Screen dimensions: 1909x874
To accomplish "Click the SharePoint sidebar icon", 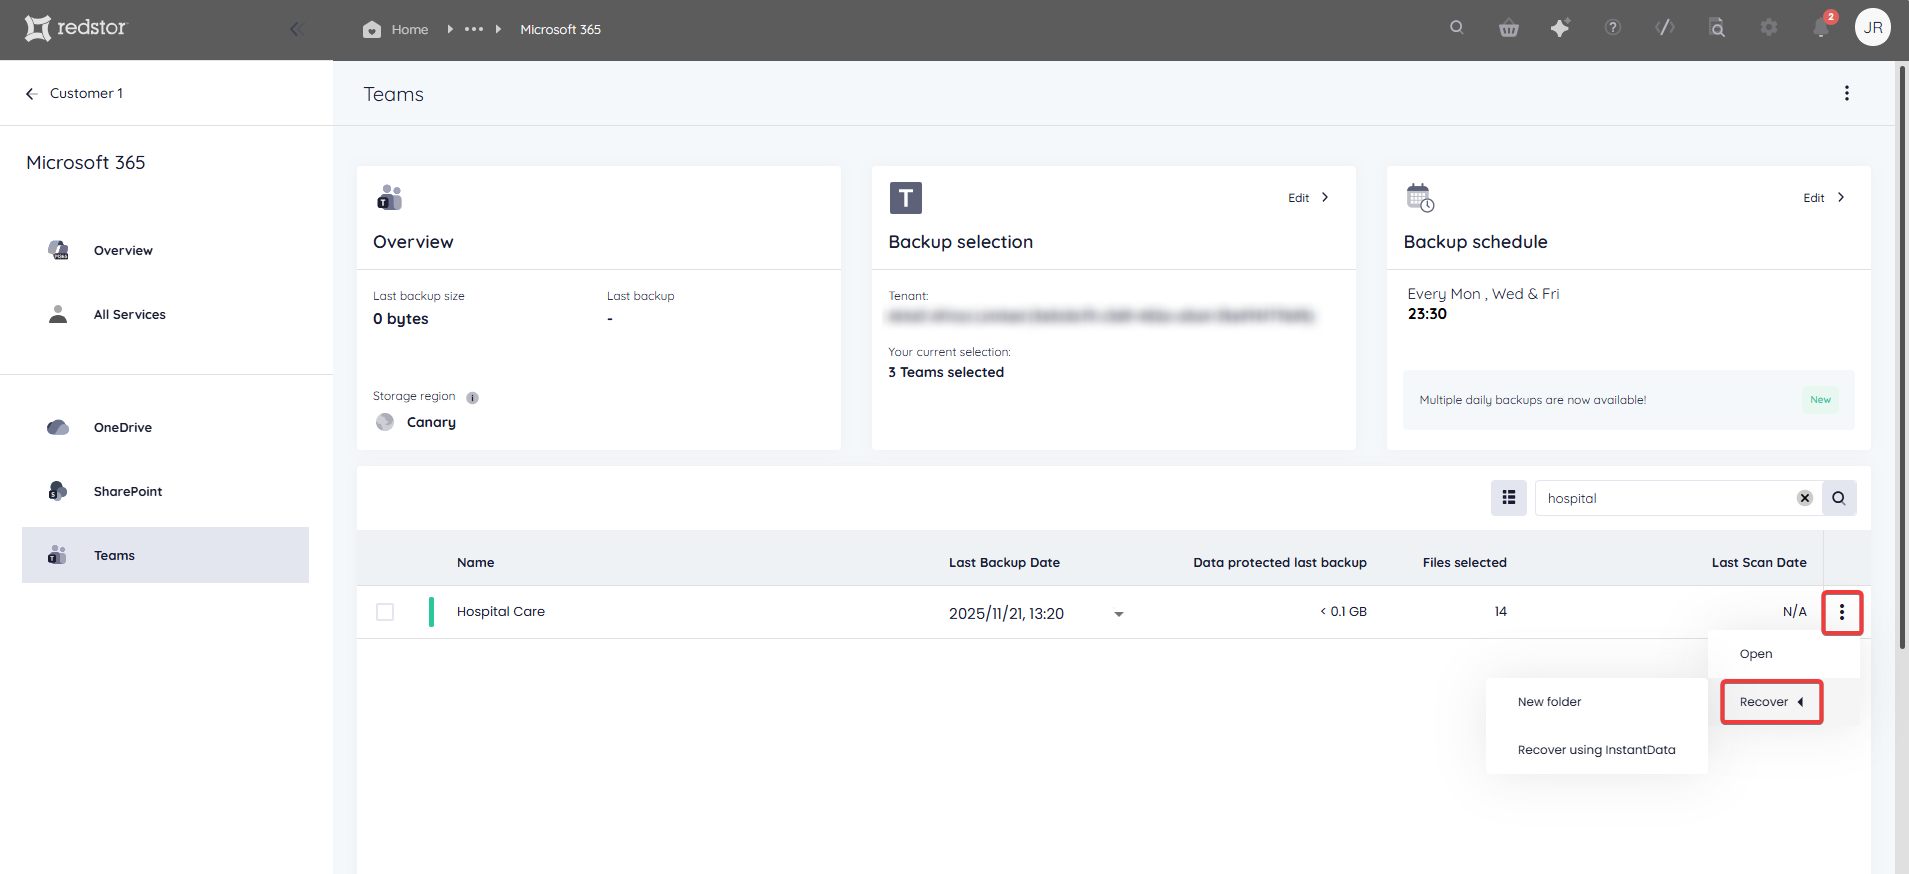I will [58, 491].
